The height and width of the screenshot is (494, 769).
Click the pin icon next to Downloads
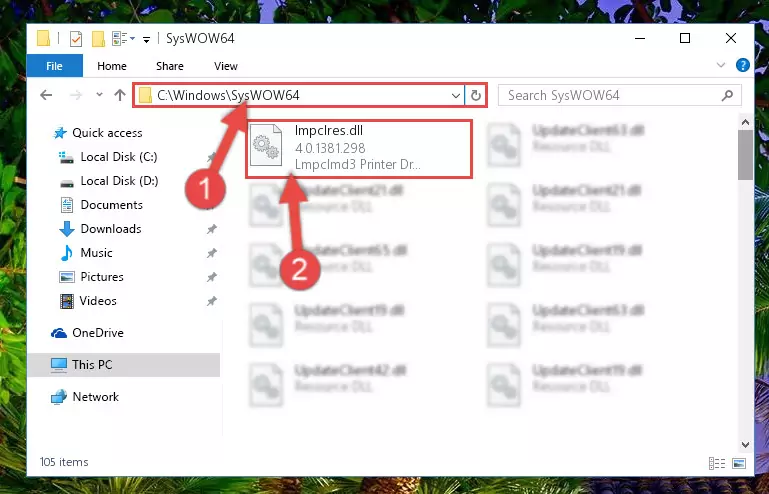[x=211, y=229]
